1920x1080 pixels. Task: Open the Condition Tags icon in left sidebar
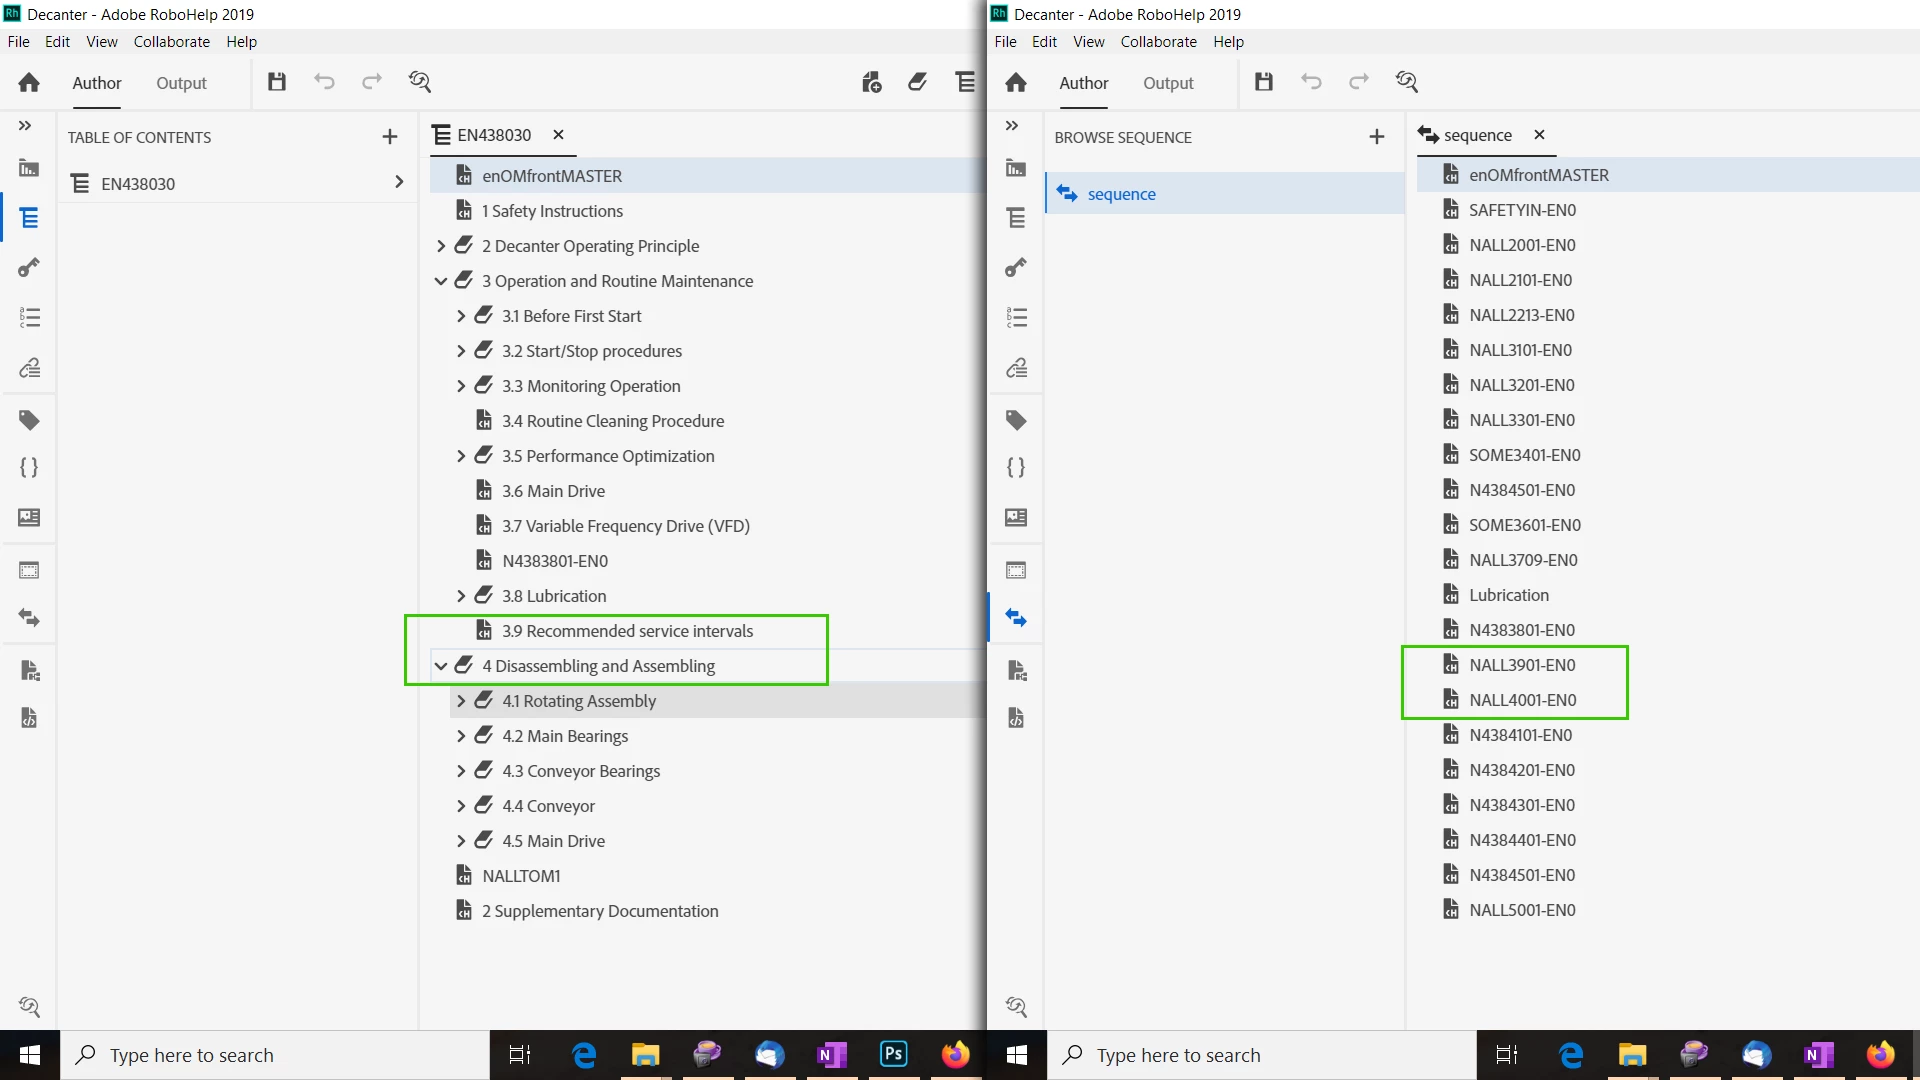tap(29, 420)
